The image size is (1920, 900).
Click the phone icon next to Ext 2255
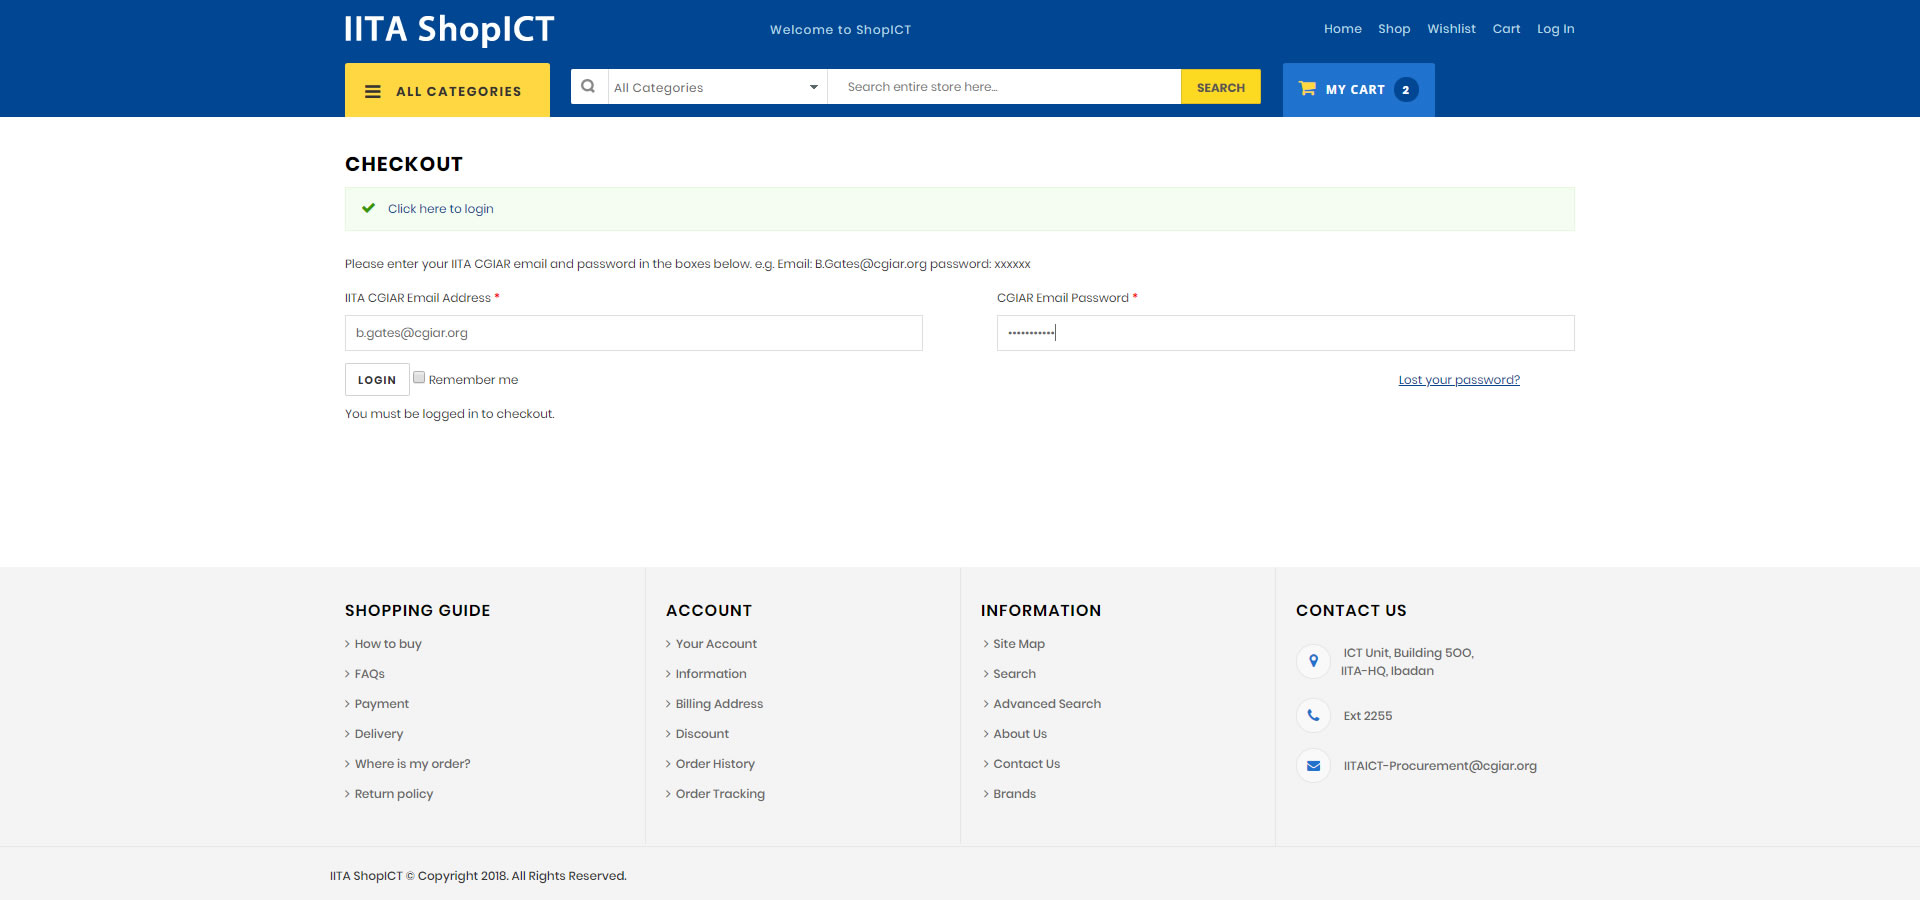point(1313,716)
